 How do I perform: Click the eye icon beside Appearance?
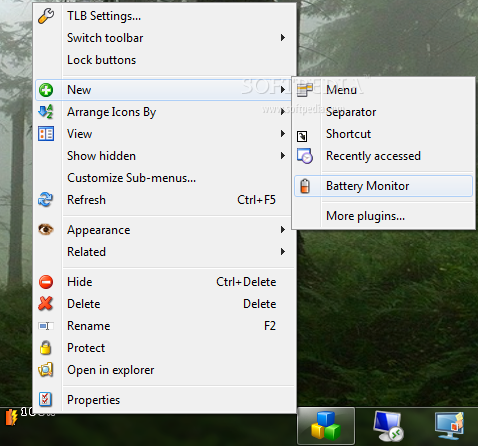point(46,229)
